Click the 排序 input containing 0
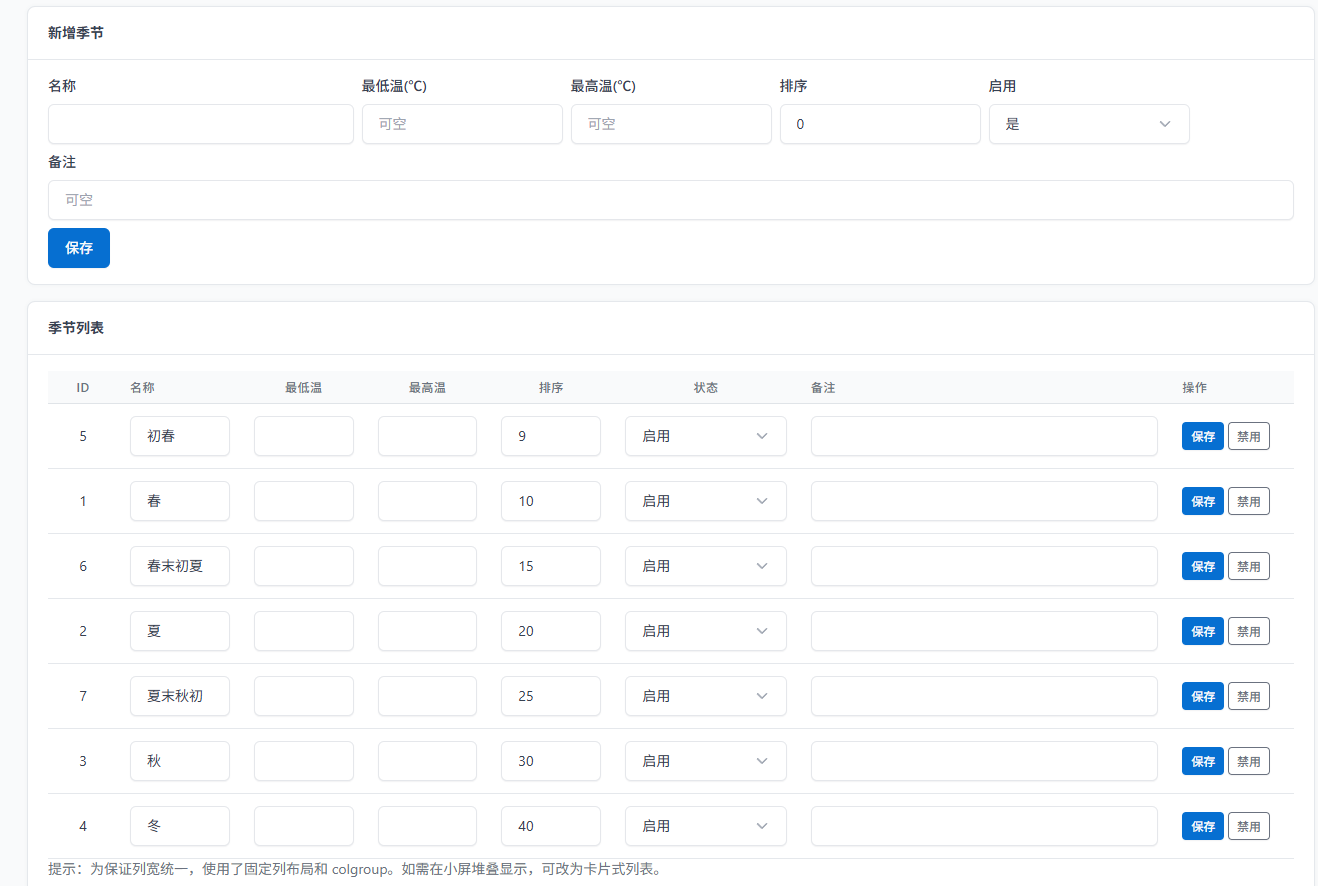 click(x=880, y=124)
